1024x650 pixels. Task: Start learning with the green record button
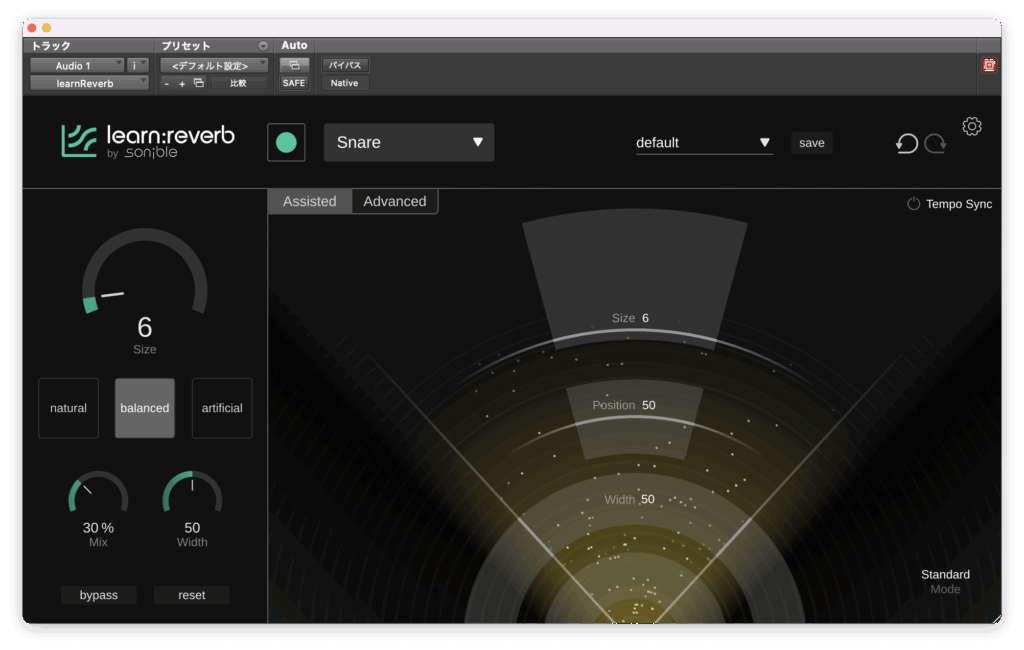point(286,142)
